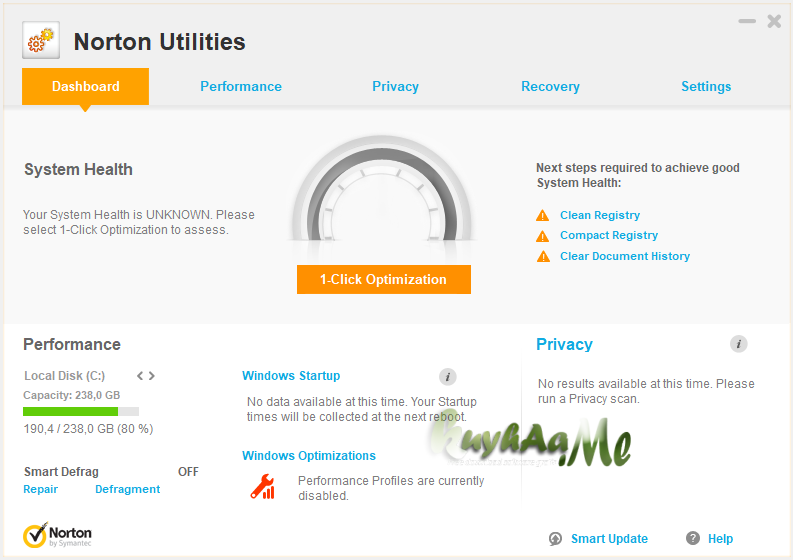Click the warning icon beside Compact Registry
This screenshot has height=560, width=793.
(543, 236)
